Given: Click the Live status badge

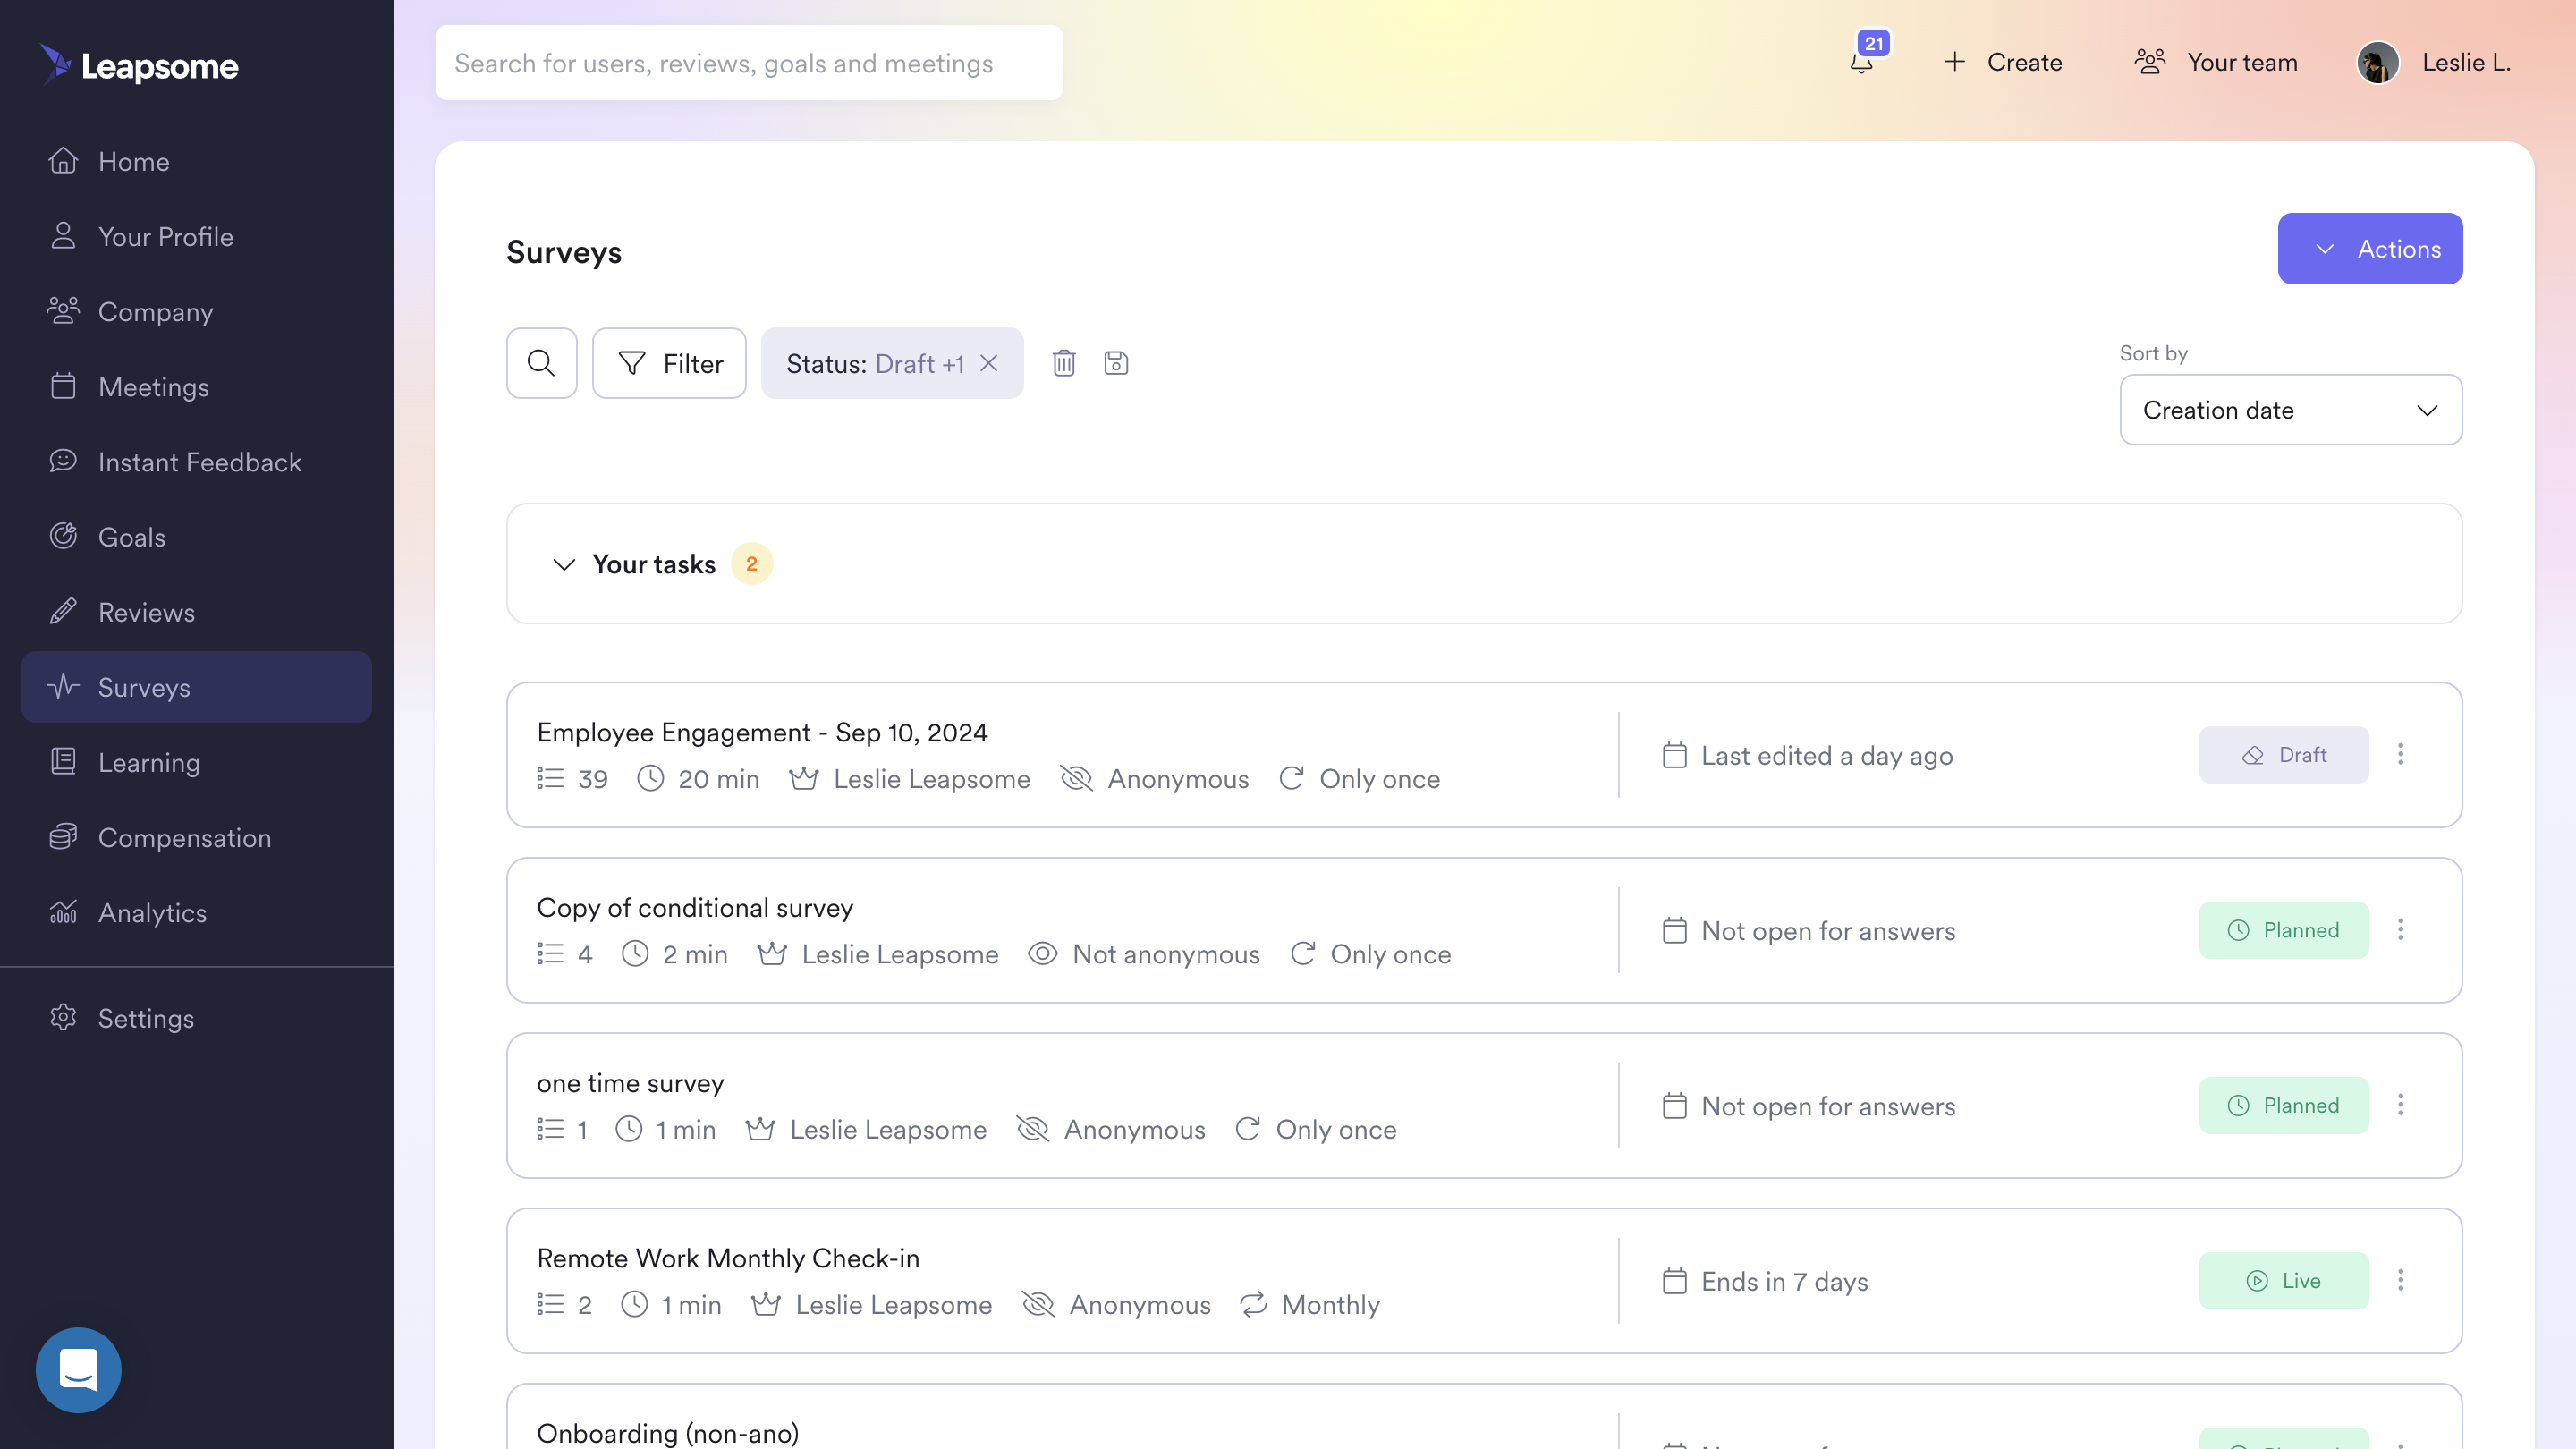Looking at the screenshot, I should pyautogui.click(x=2284, y=1281).
